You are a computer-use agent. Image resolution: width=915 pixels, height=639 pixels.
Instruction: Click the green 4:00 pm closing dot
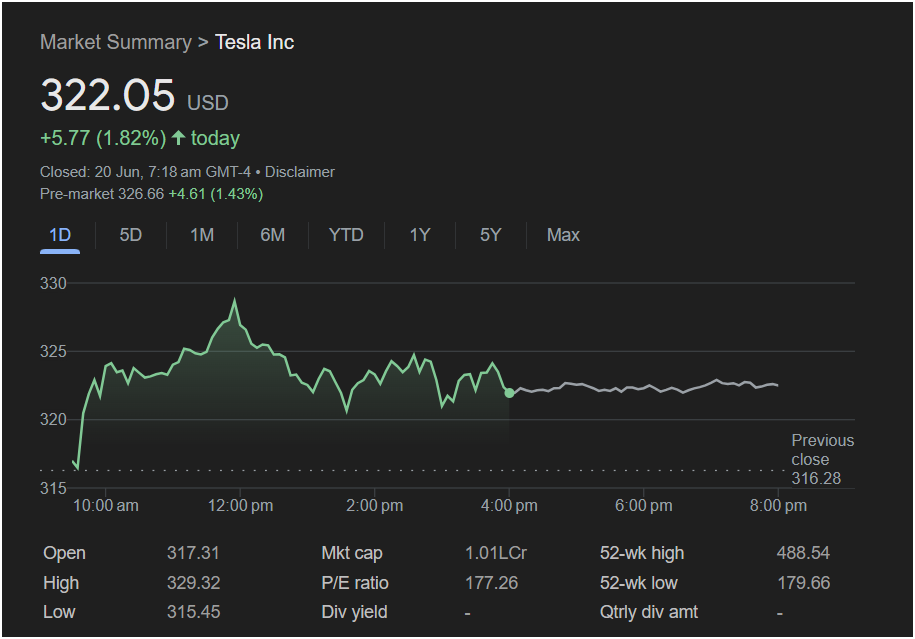[x=510, y=393]
